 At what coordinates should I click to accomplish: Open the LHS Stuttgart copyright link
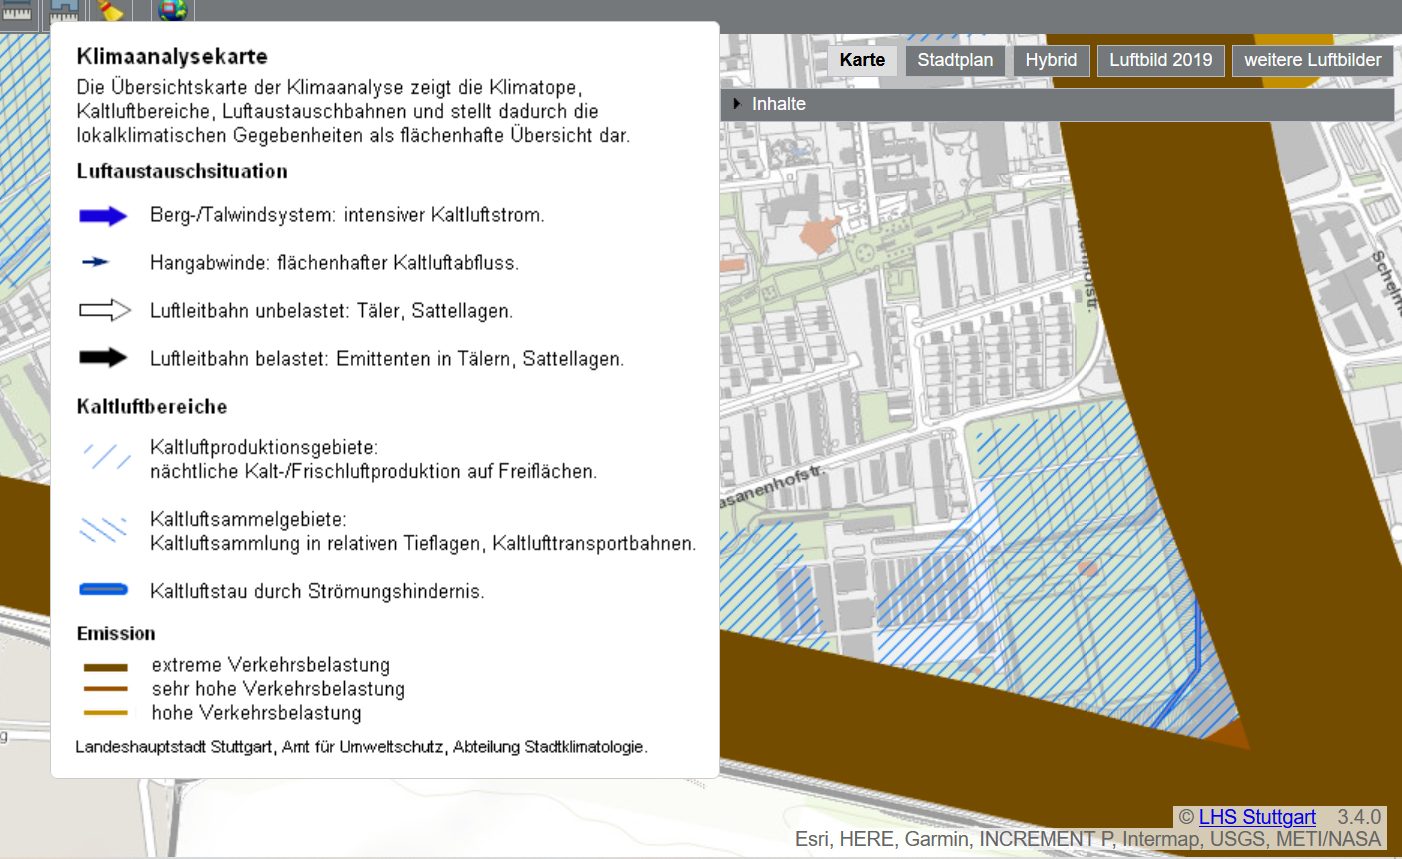pyautogui.click(x=1256, y=817)
